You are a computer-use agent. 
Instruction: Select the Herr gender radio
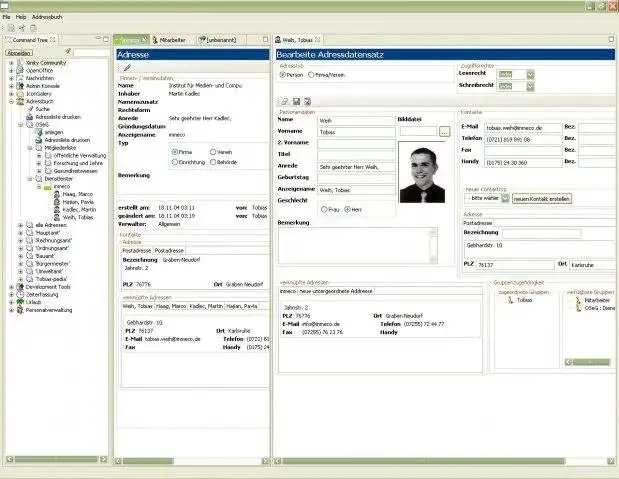click(x=347, y=209)
